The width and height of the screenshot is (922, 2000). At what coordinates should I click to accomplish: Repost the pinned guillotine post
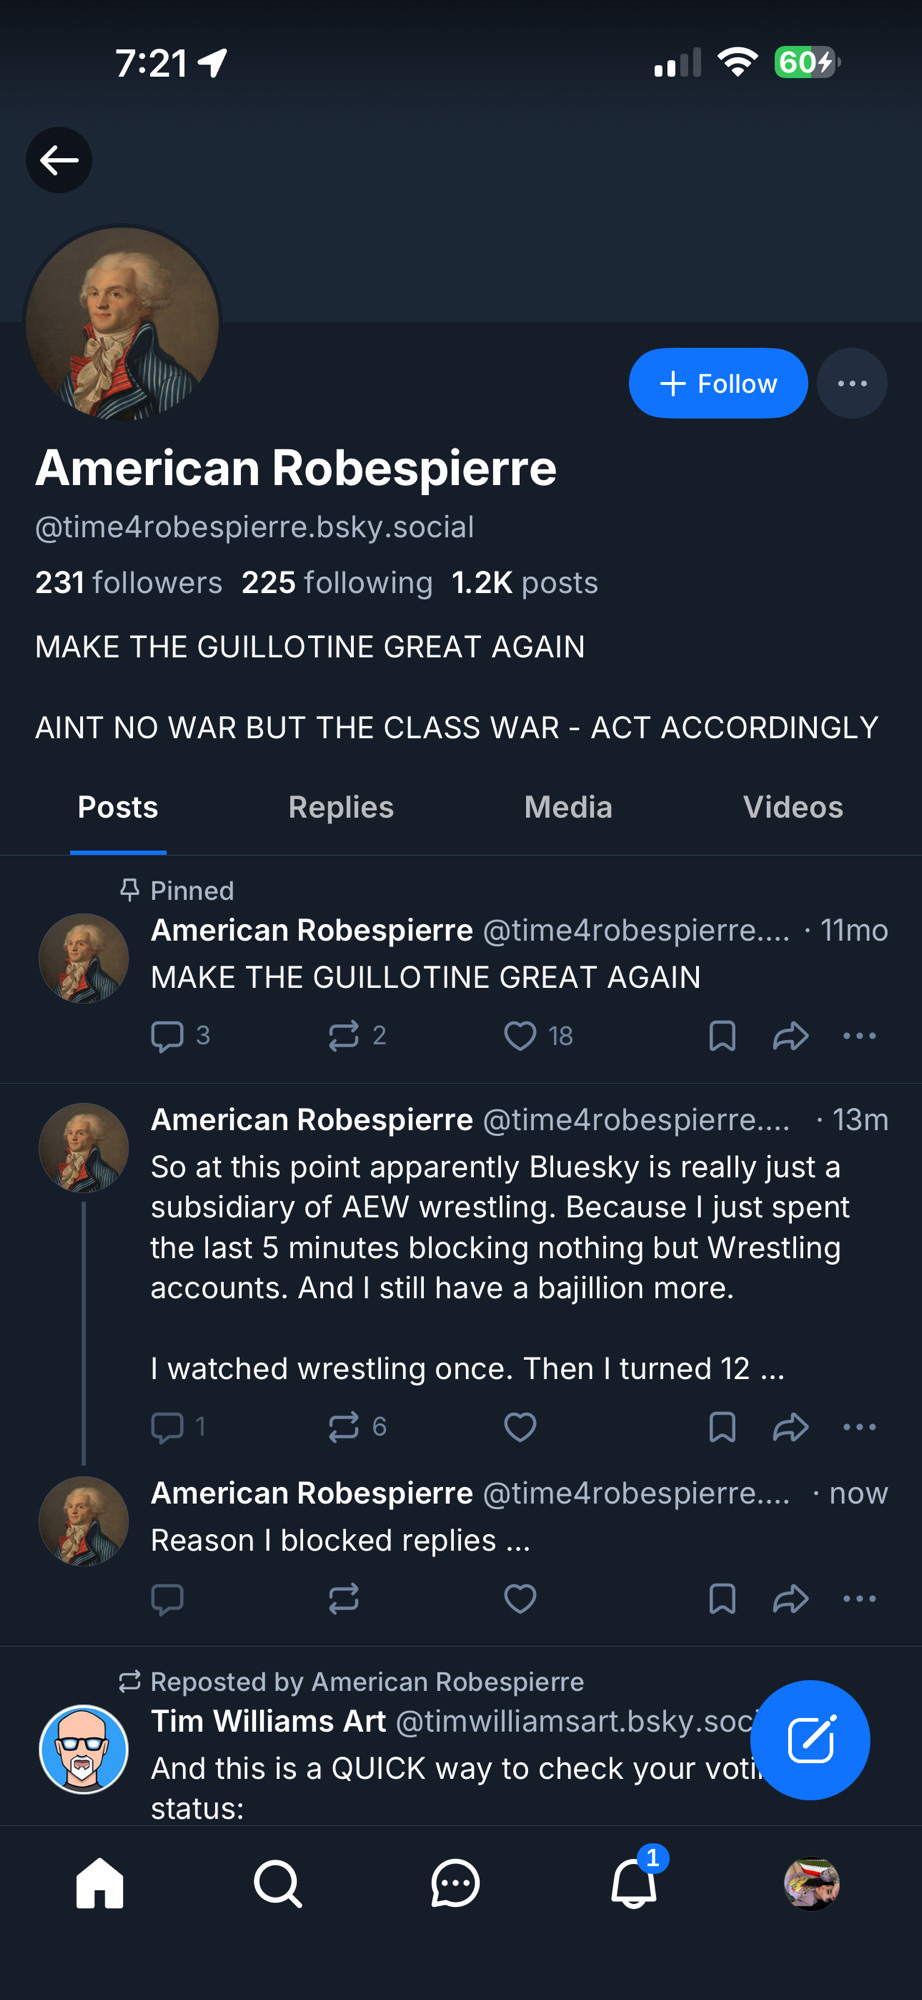point(344,1036)
